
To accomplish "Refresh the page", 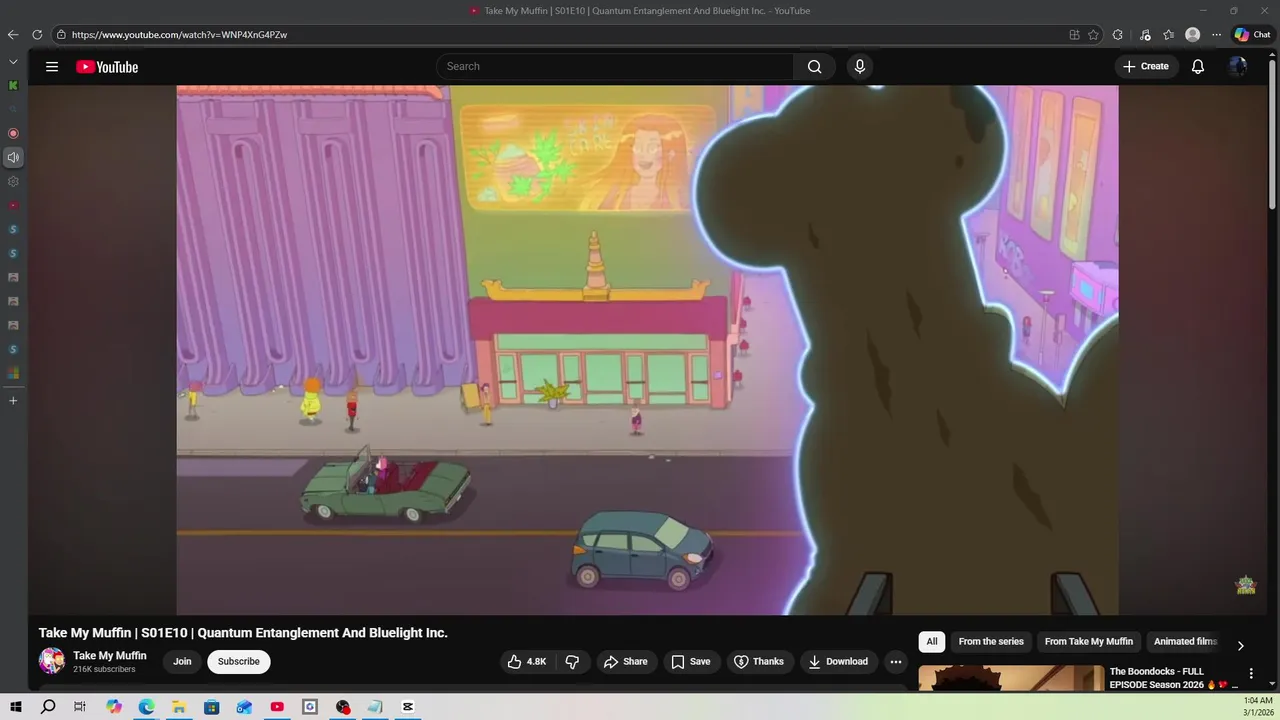I will click(x=37, y=34).
